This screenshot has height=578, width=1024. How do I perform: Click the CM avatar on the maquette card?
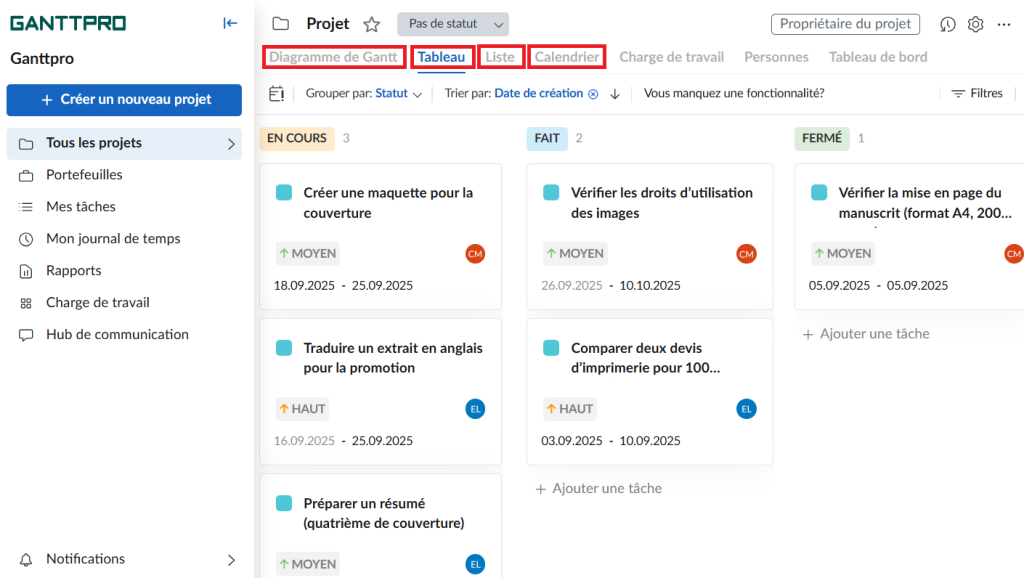click(475, 253)
